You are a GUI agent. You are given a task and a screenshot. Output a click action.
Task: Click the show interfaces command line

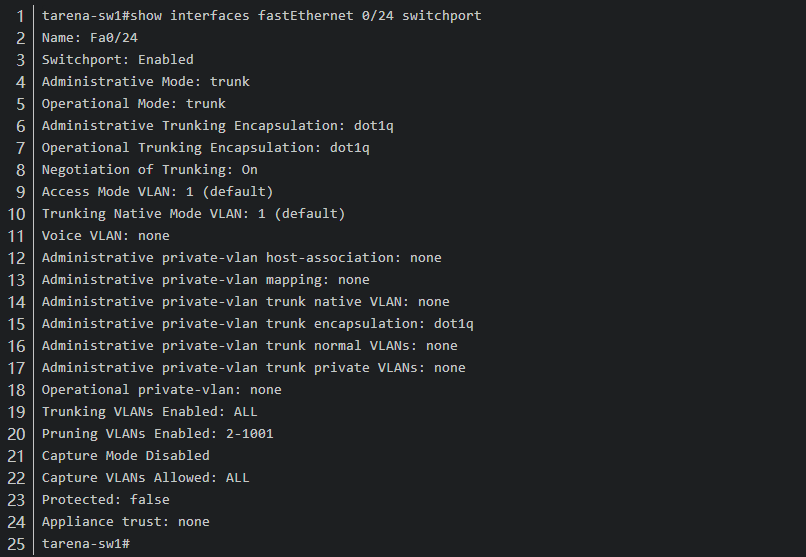pos(261,16)
